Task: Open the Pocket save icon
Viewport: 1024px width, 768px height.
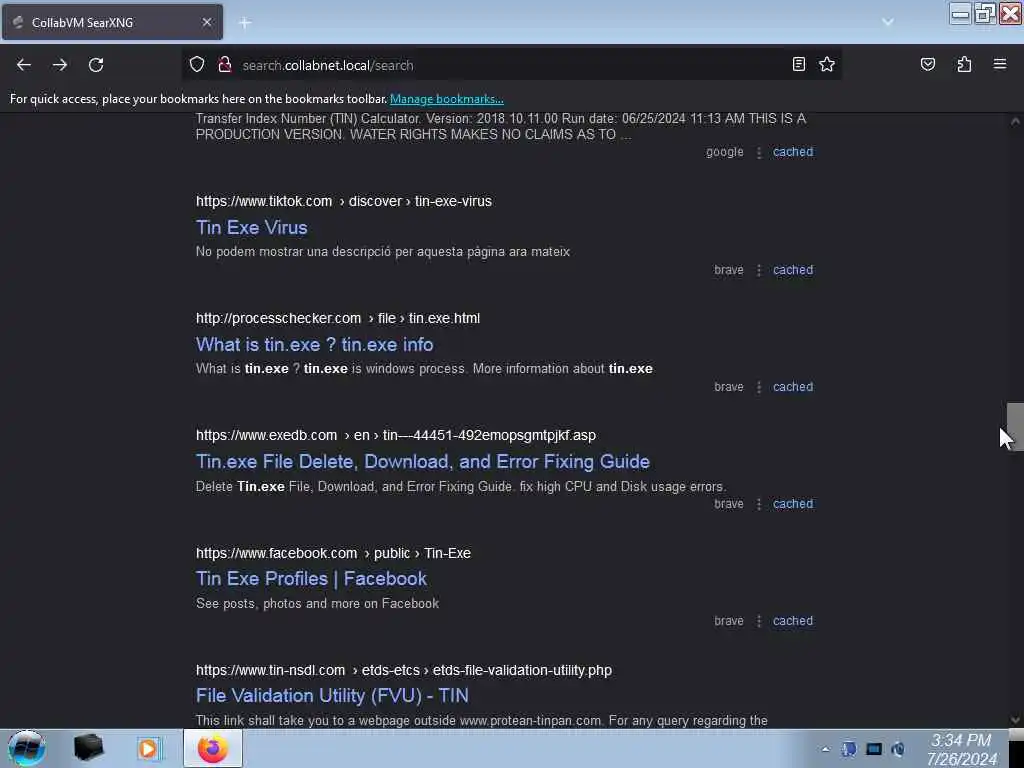Action: 927,65
